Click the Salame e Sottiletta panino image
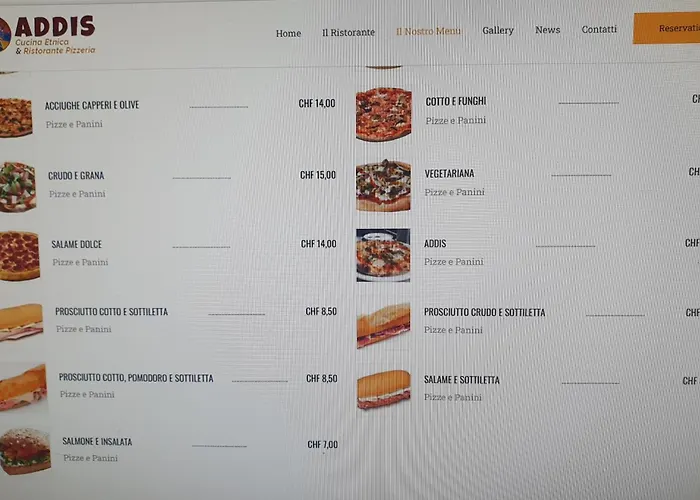This screenshot has height=500, width=700. 383,390
